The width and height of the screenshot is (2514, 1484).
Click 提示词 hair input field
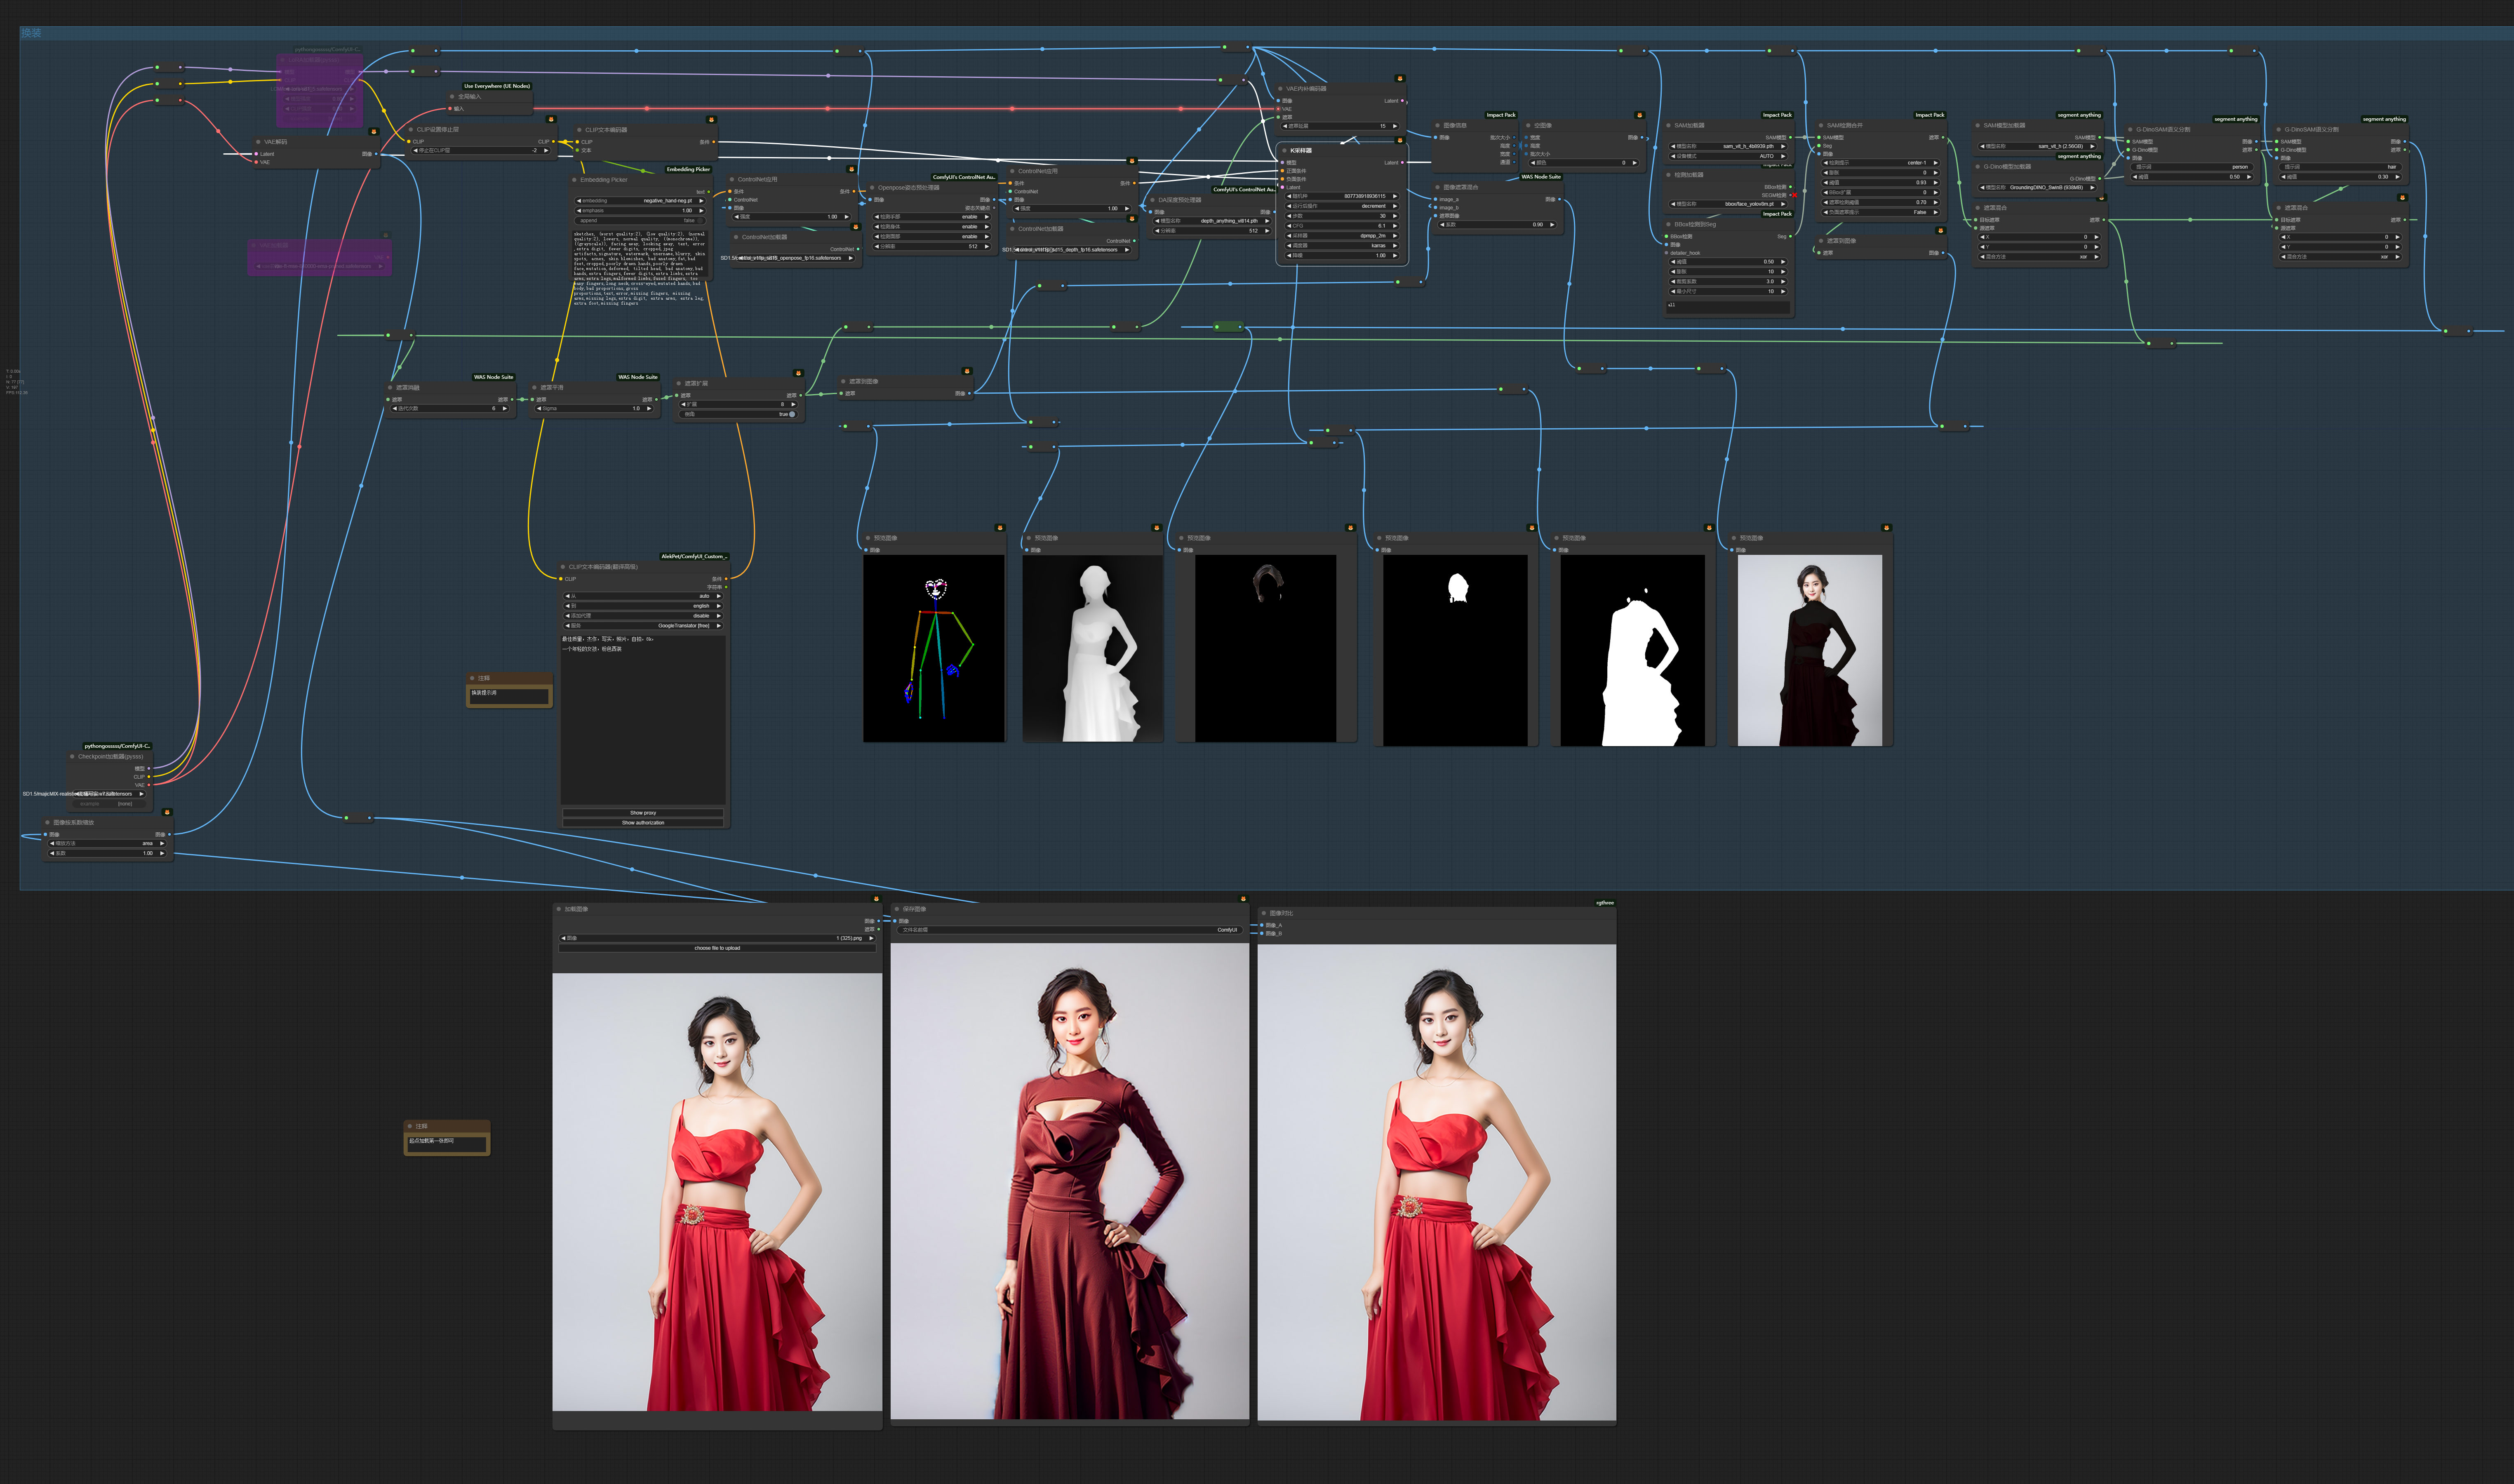[2341, 167]
